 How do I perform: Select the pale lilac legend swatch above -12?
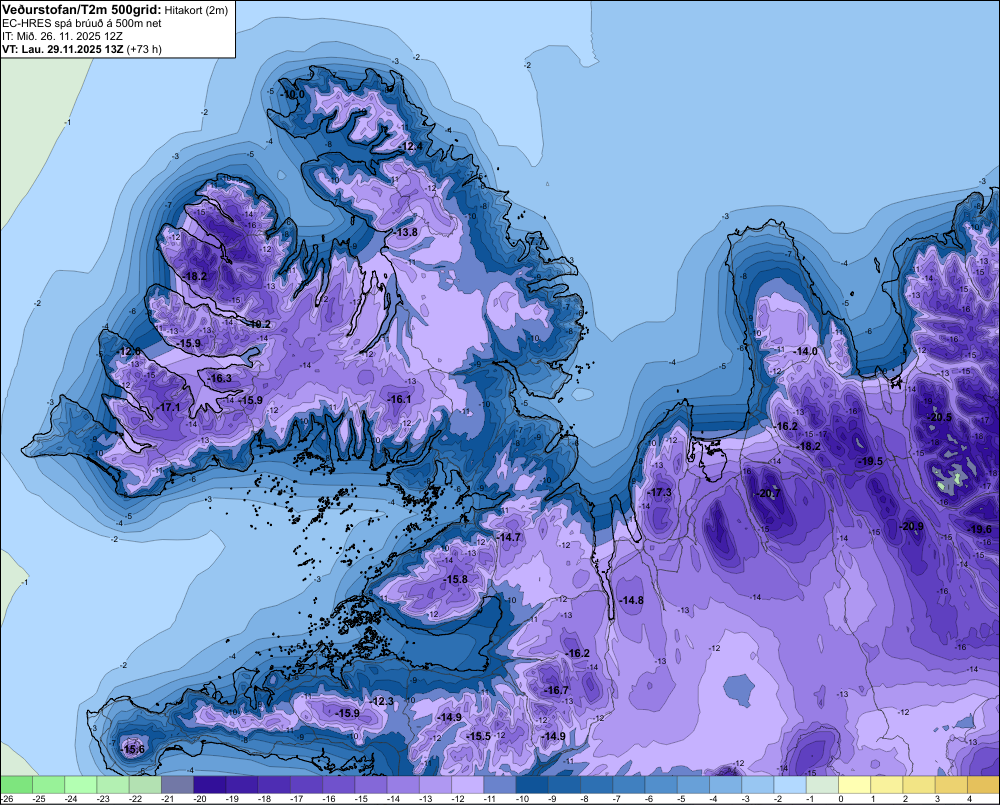coord(467,785)
